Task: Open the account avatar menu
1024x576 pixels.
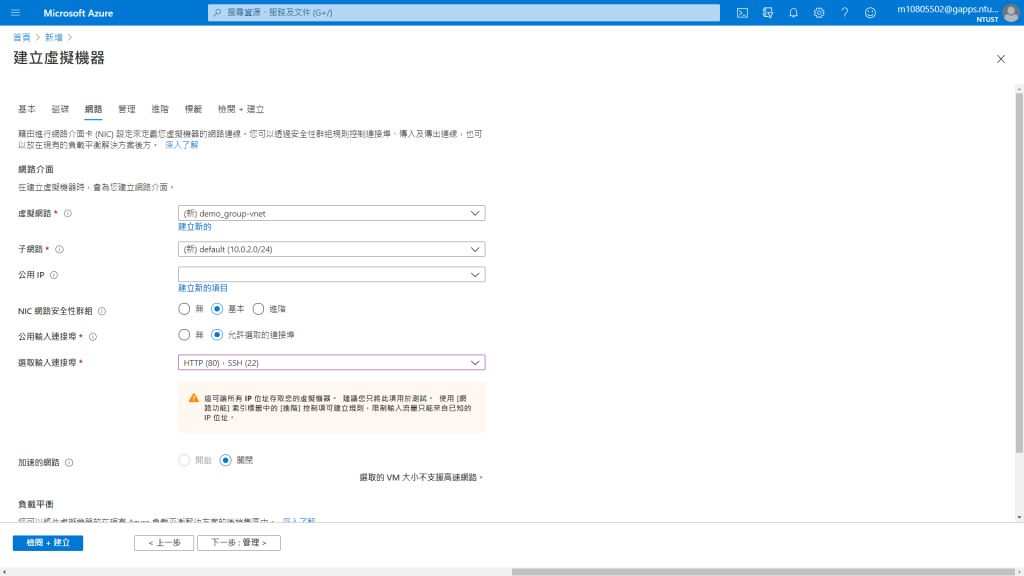Action: [x=1010, y=13]
